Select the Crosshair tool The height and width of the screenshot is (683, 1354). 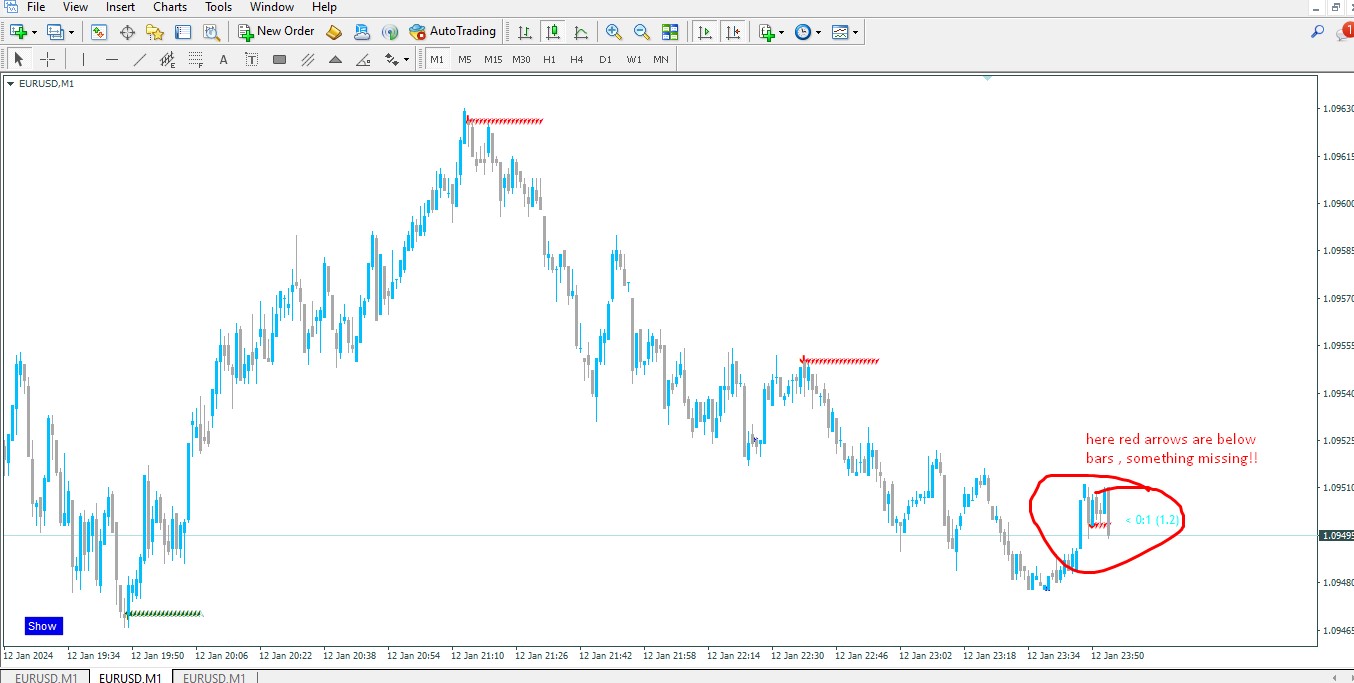coord(47,60)
